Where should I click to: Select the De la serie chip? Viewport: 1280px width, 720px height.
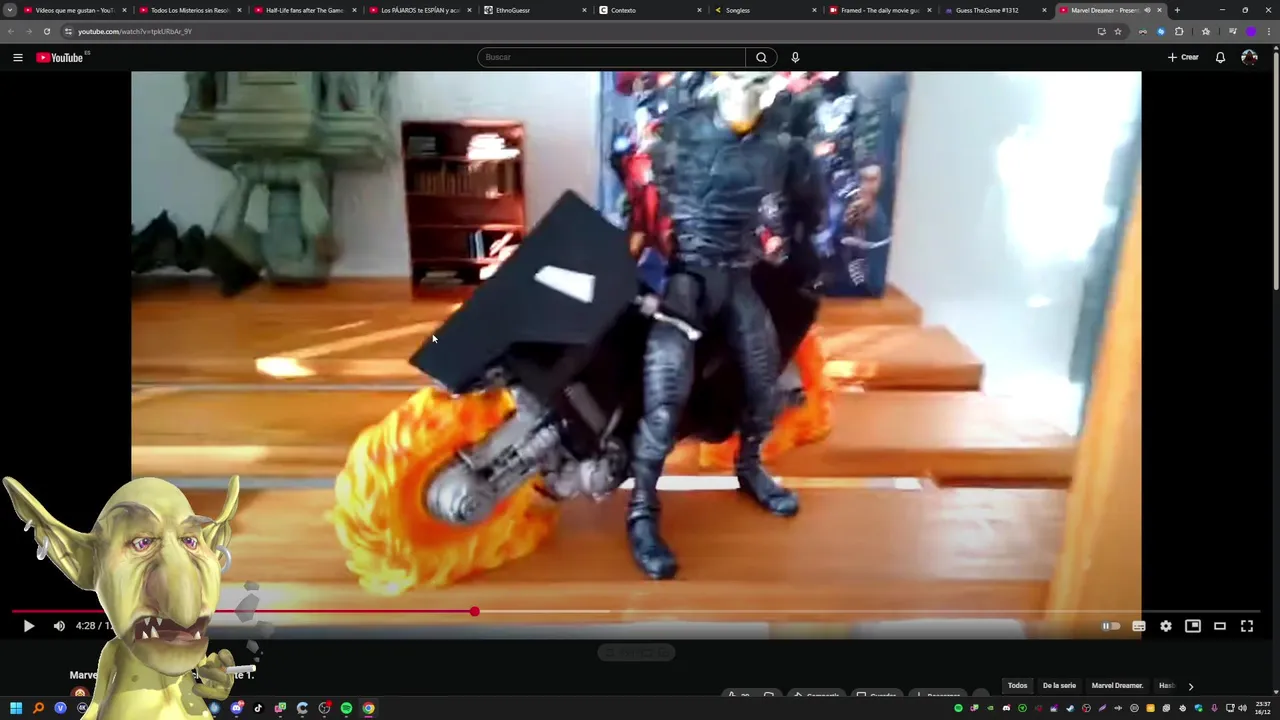[1059, 685]
